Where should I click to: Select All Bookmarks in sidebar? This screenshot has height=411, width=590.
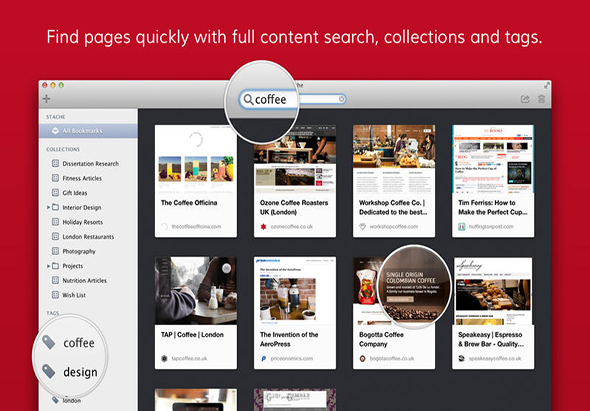(x=88, y=131)
